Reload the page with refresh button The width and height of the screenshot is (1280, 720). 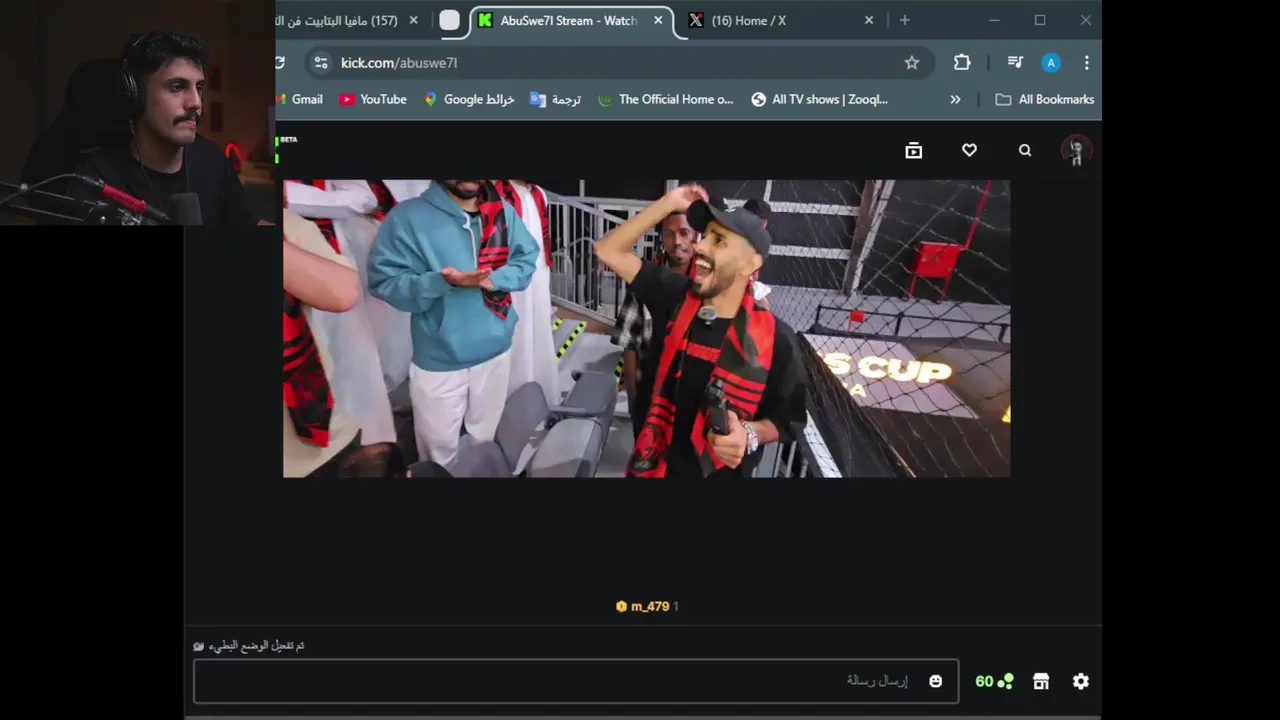(280, 62)
